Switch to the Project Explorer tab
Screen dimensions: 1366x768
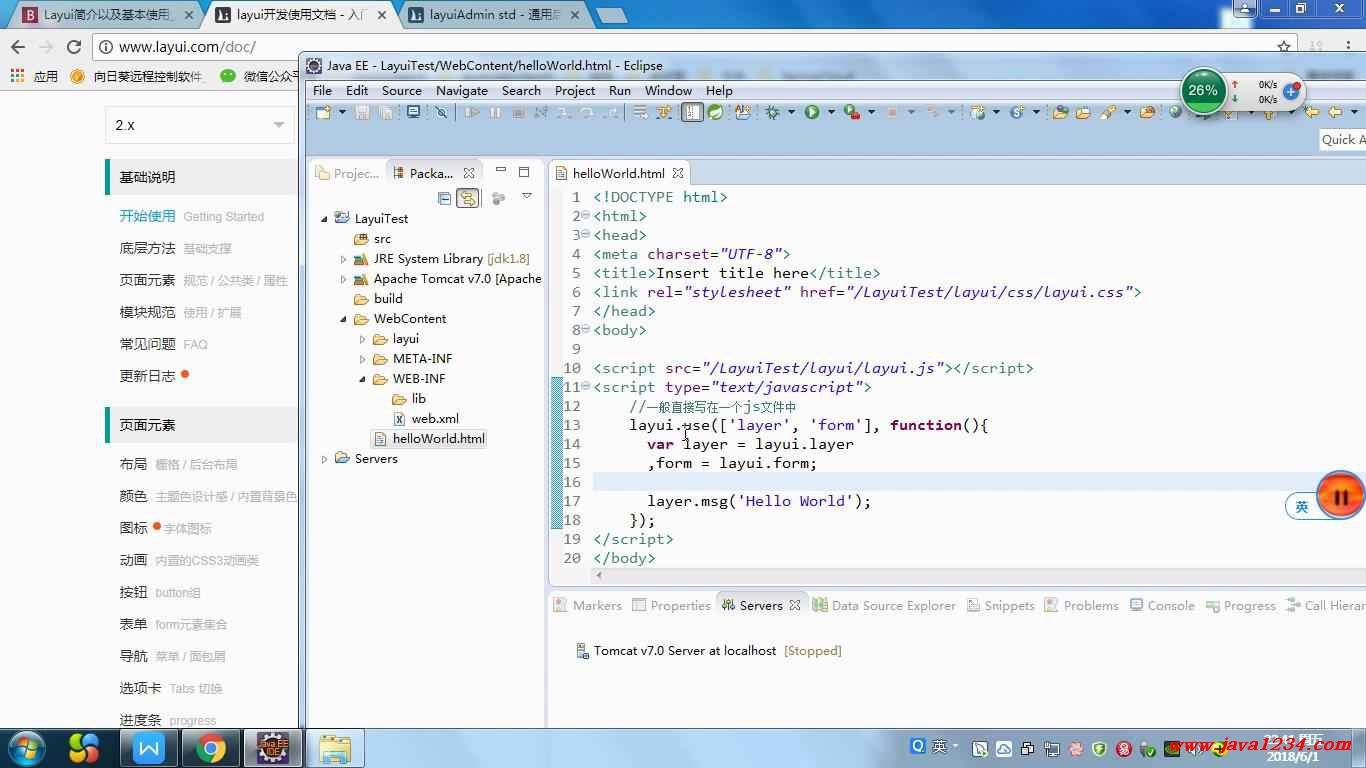point(348,173)
